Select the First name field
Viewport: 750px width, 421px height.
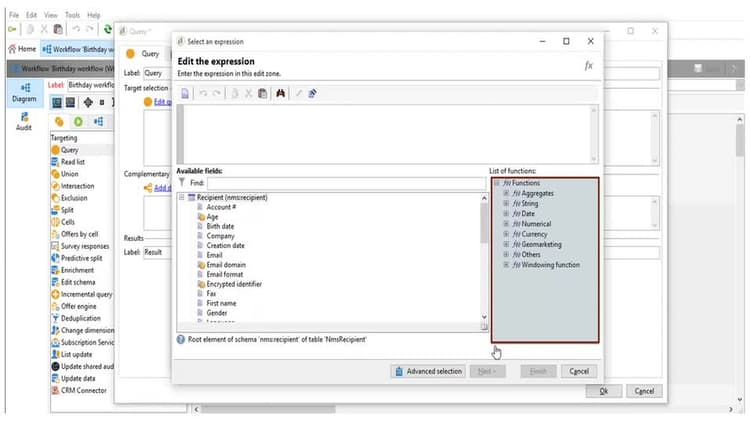221,303
